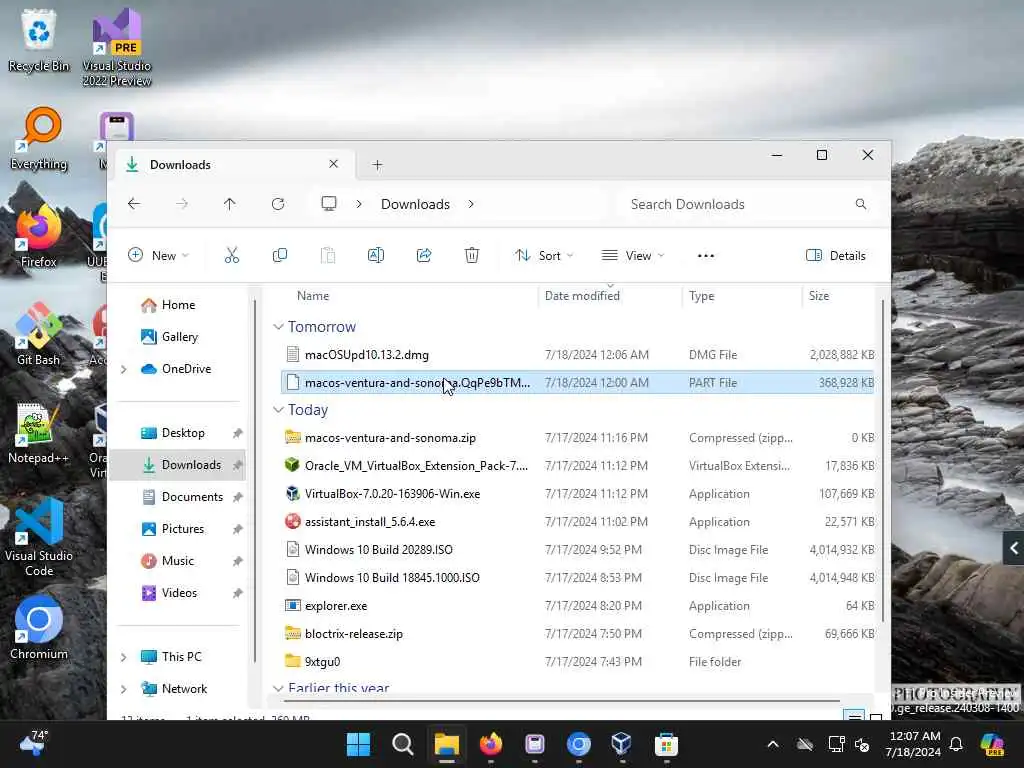The width and height of the screenshot is (1024, 768).
Task: Click the search magnifier icon in Explorer
Action: 861,204
